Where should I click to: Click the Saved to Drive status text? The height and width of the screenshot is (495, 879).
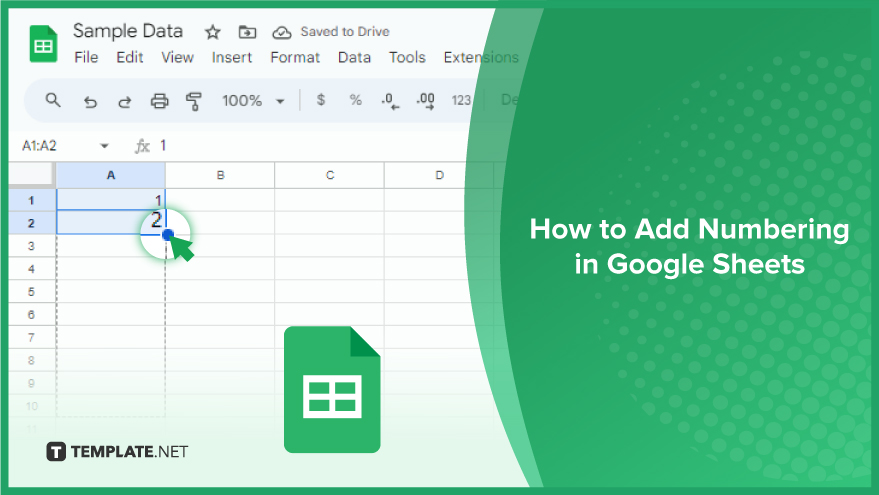345,32
